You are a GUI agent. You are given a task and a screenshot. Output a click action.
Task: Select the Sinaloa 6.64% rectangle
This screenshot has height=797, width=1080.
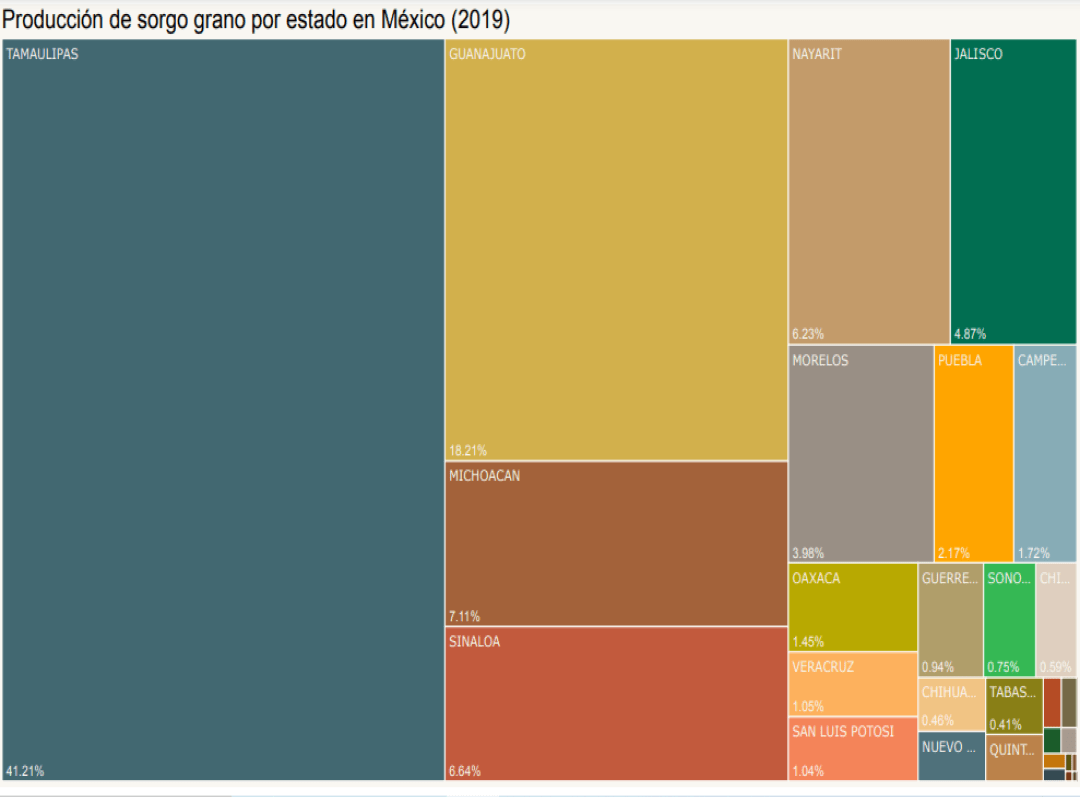click(x=616, y=703)
